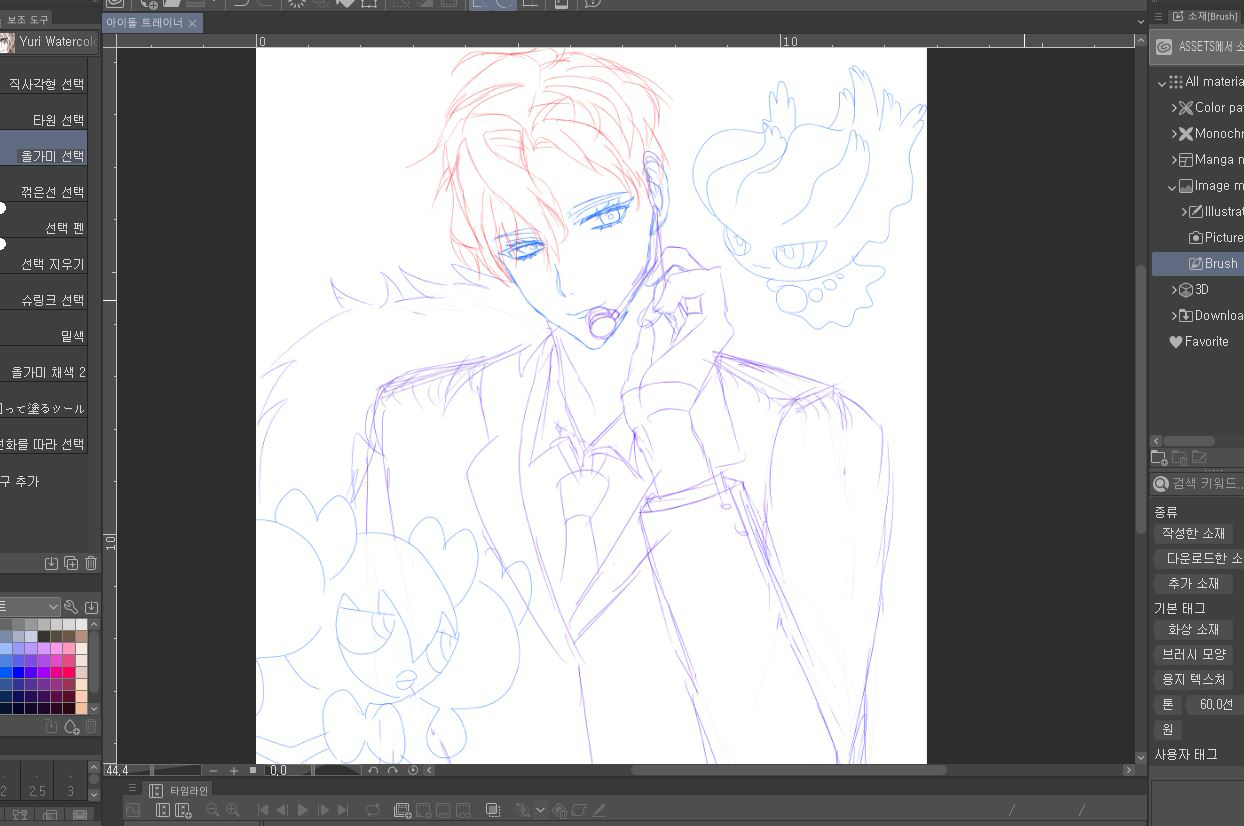
Task: Collapse the All materials tree
Action: (x=1162, y=82)
